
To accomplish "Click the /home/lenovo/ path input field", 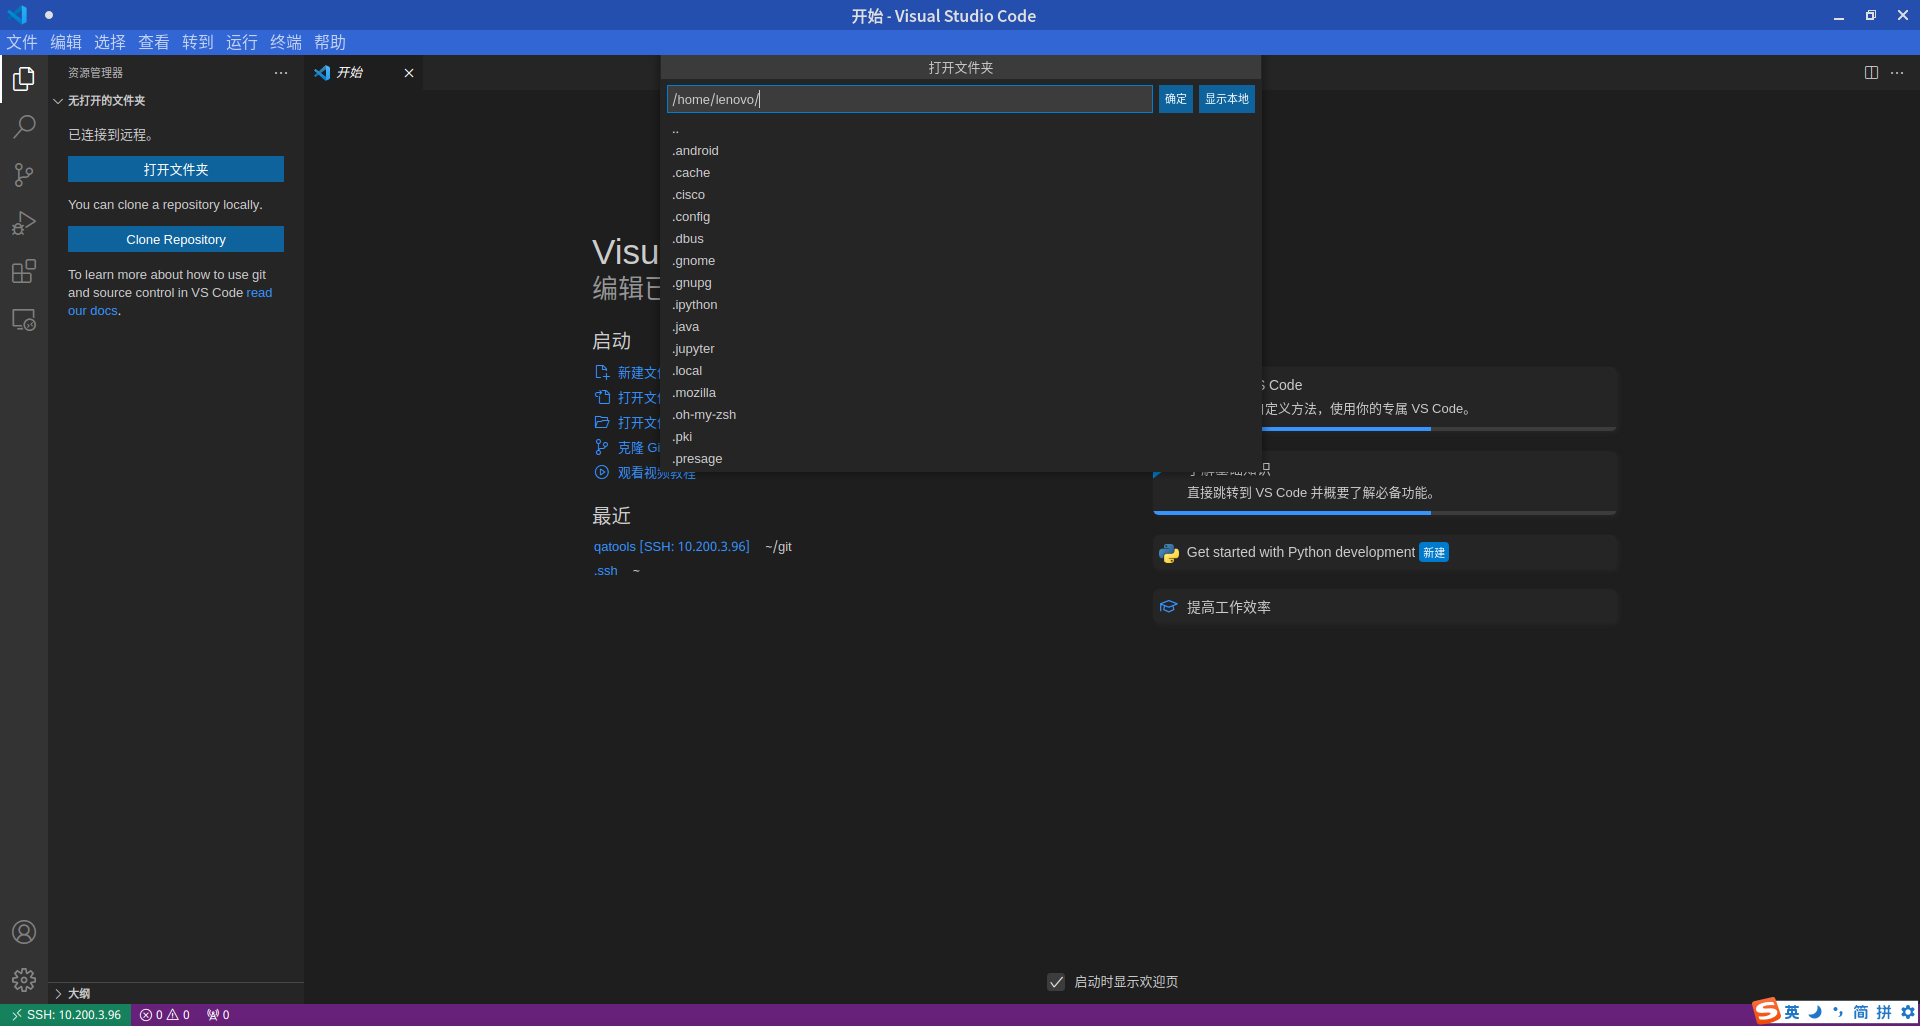I will pyautogui.click(x=909, y=99).
